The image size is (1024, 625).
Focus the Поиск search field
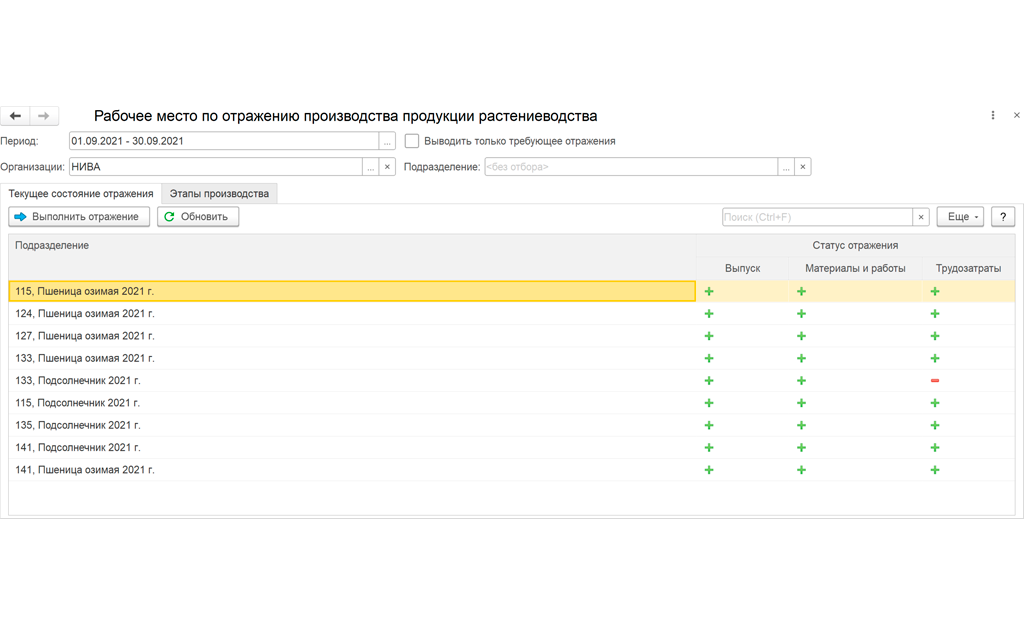[x=817, y=217]
